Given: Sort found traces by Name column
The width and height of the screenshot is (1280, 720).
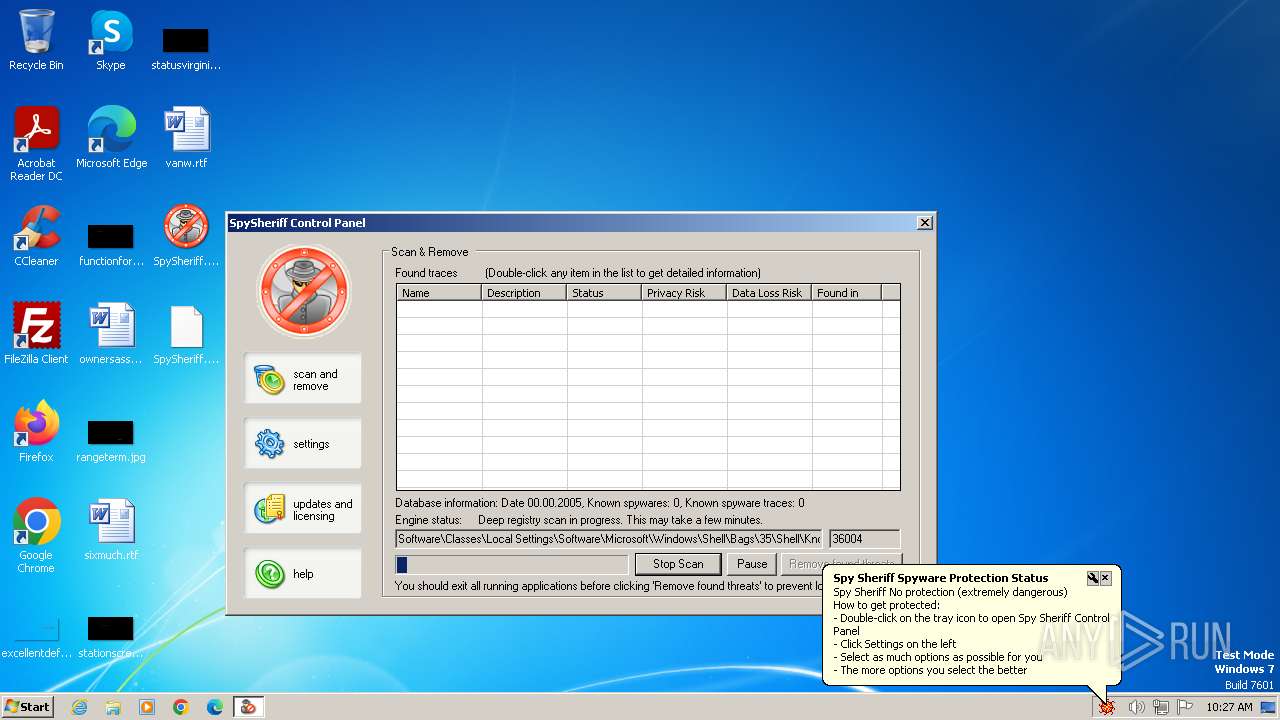Looking at the screenshot, I should point(439,293).
